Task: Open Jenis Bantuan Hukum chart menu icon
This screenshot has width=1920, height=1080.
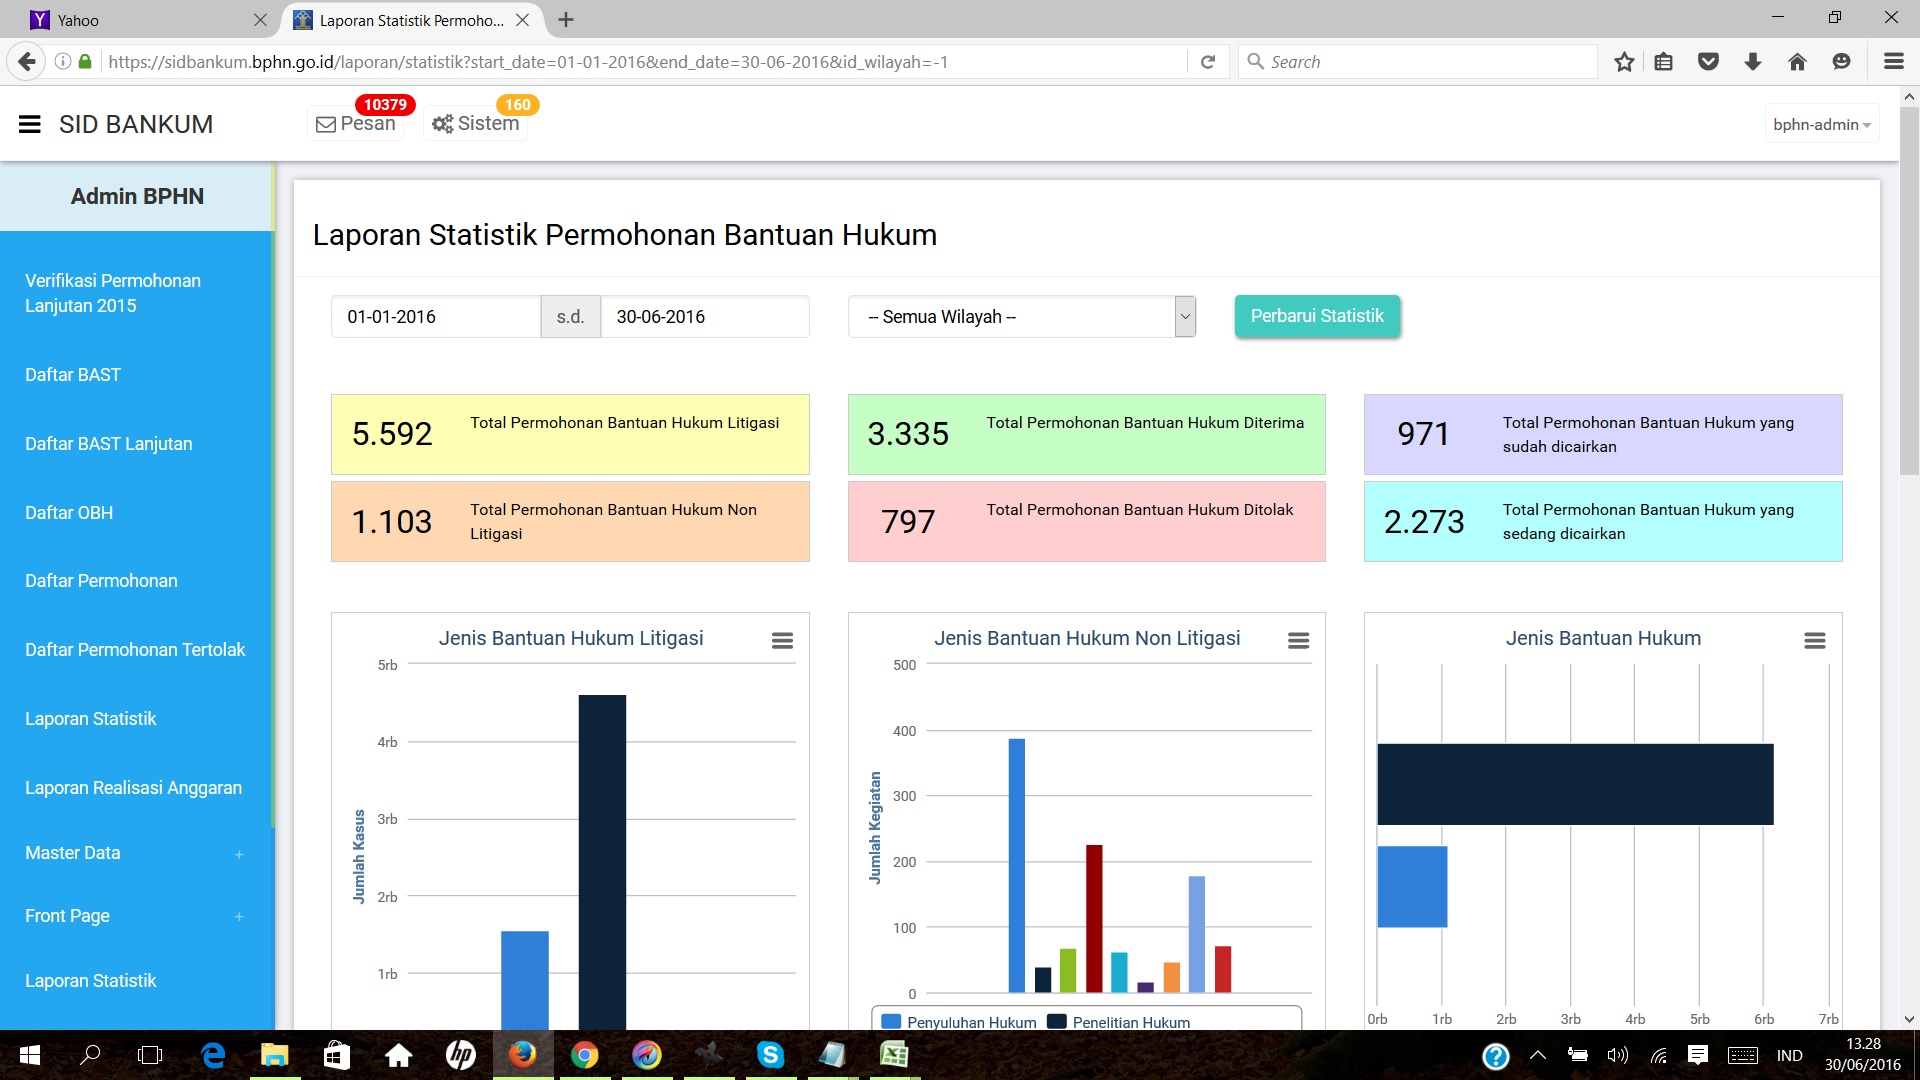Action: 1814,641
